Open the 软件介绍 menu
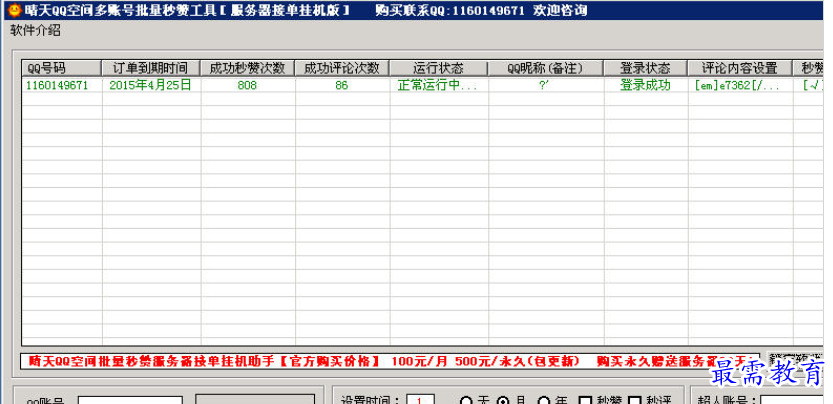This screenshot has width=833, height=404. (36, 31)
